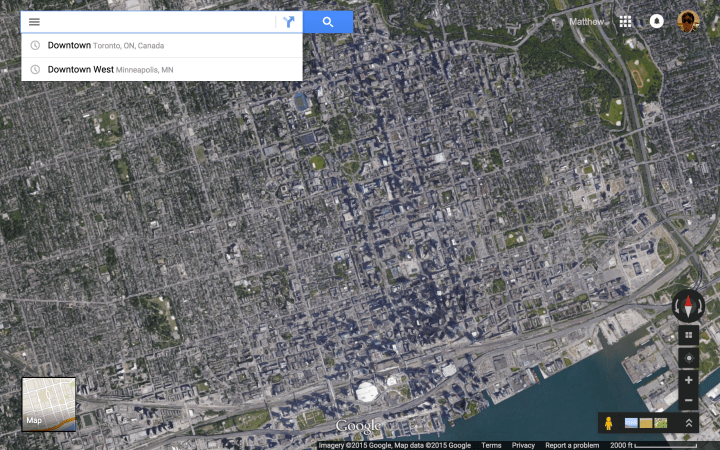Click the Matthew user name

tap(586, 22)
